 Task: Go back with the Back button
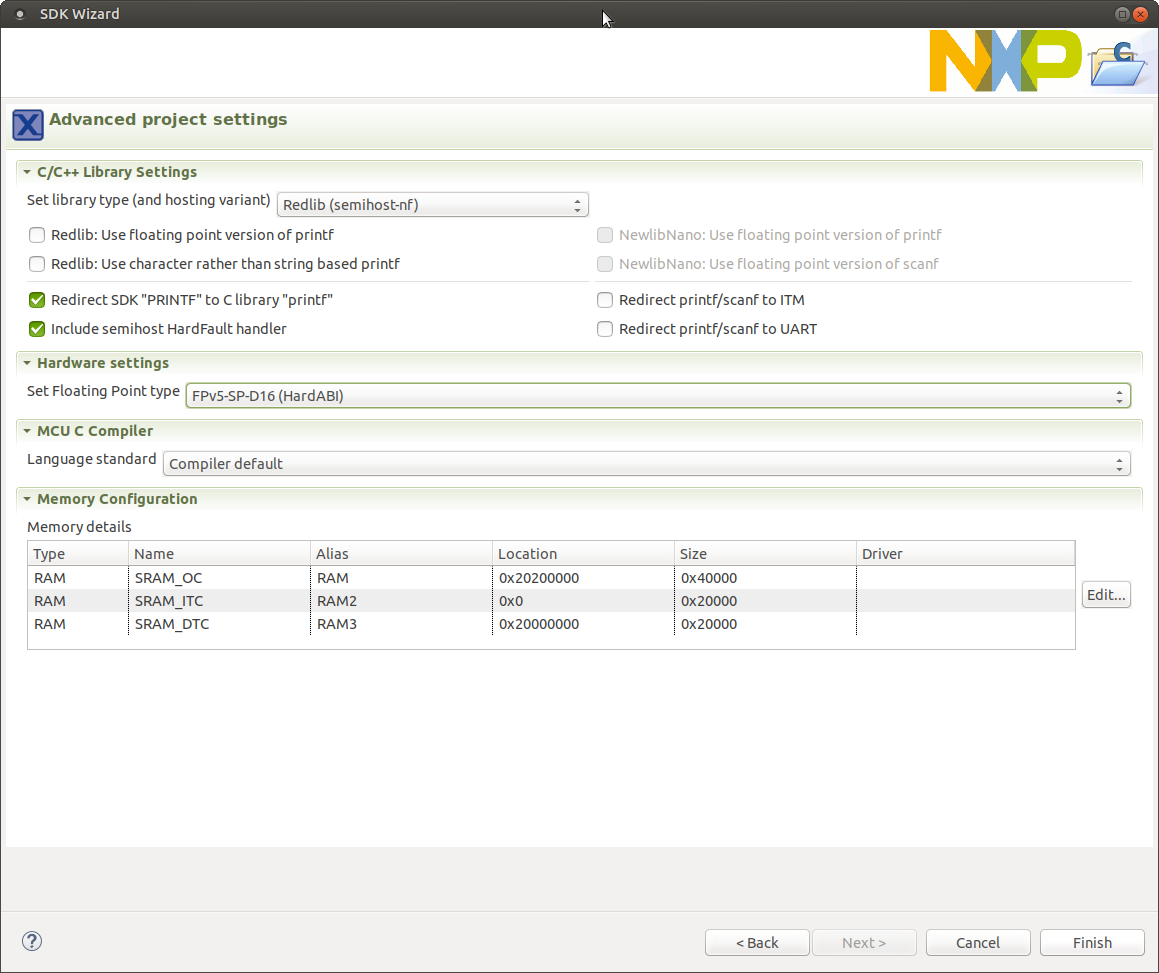click(x=757, y=943)
